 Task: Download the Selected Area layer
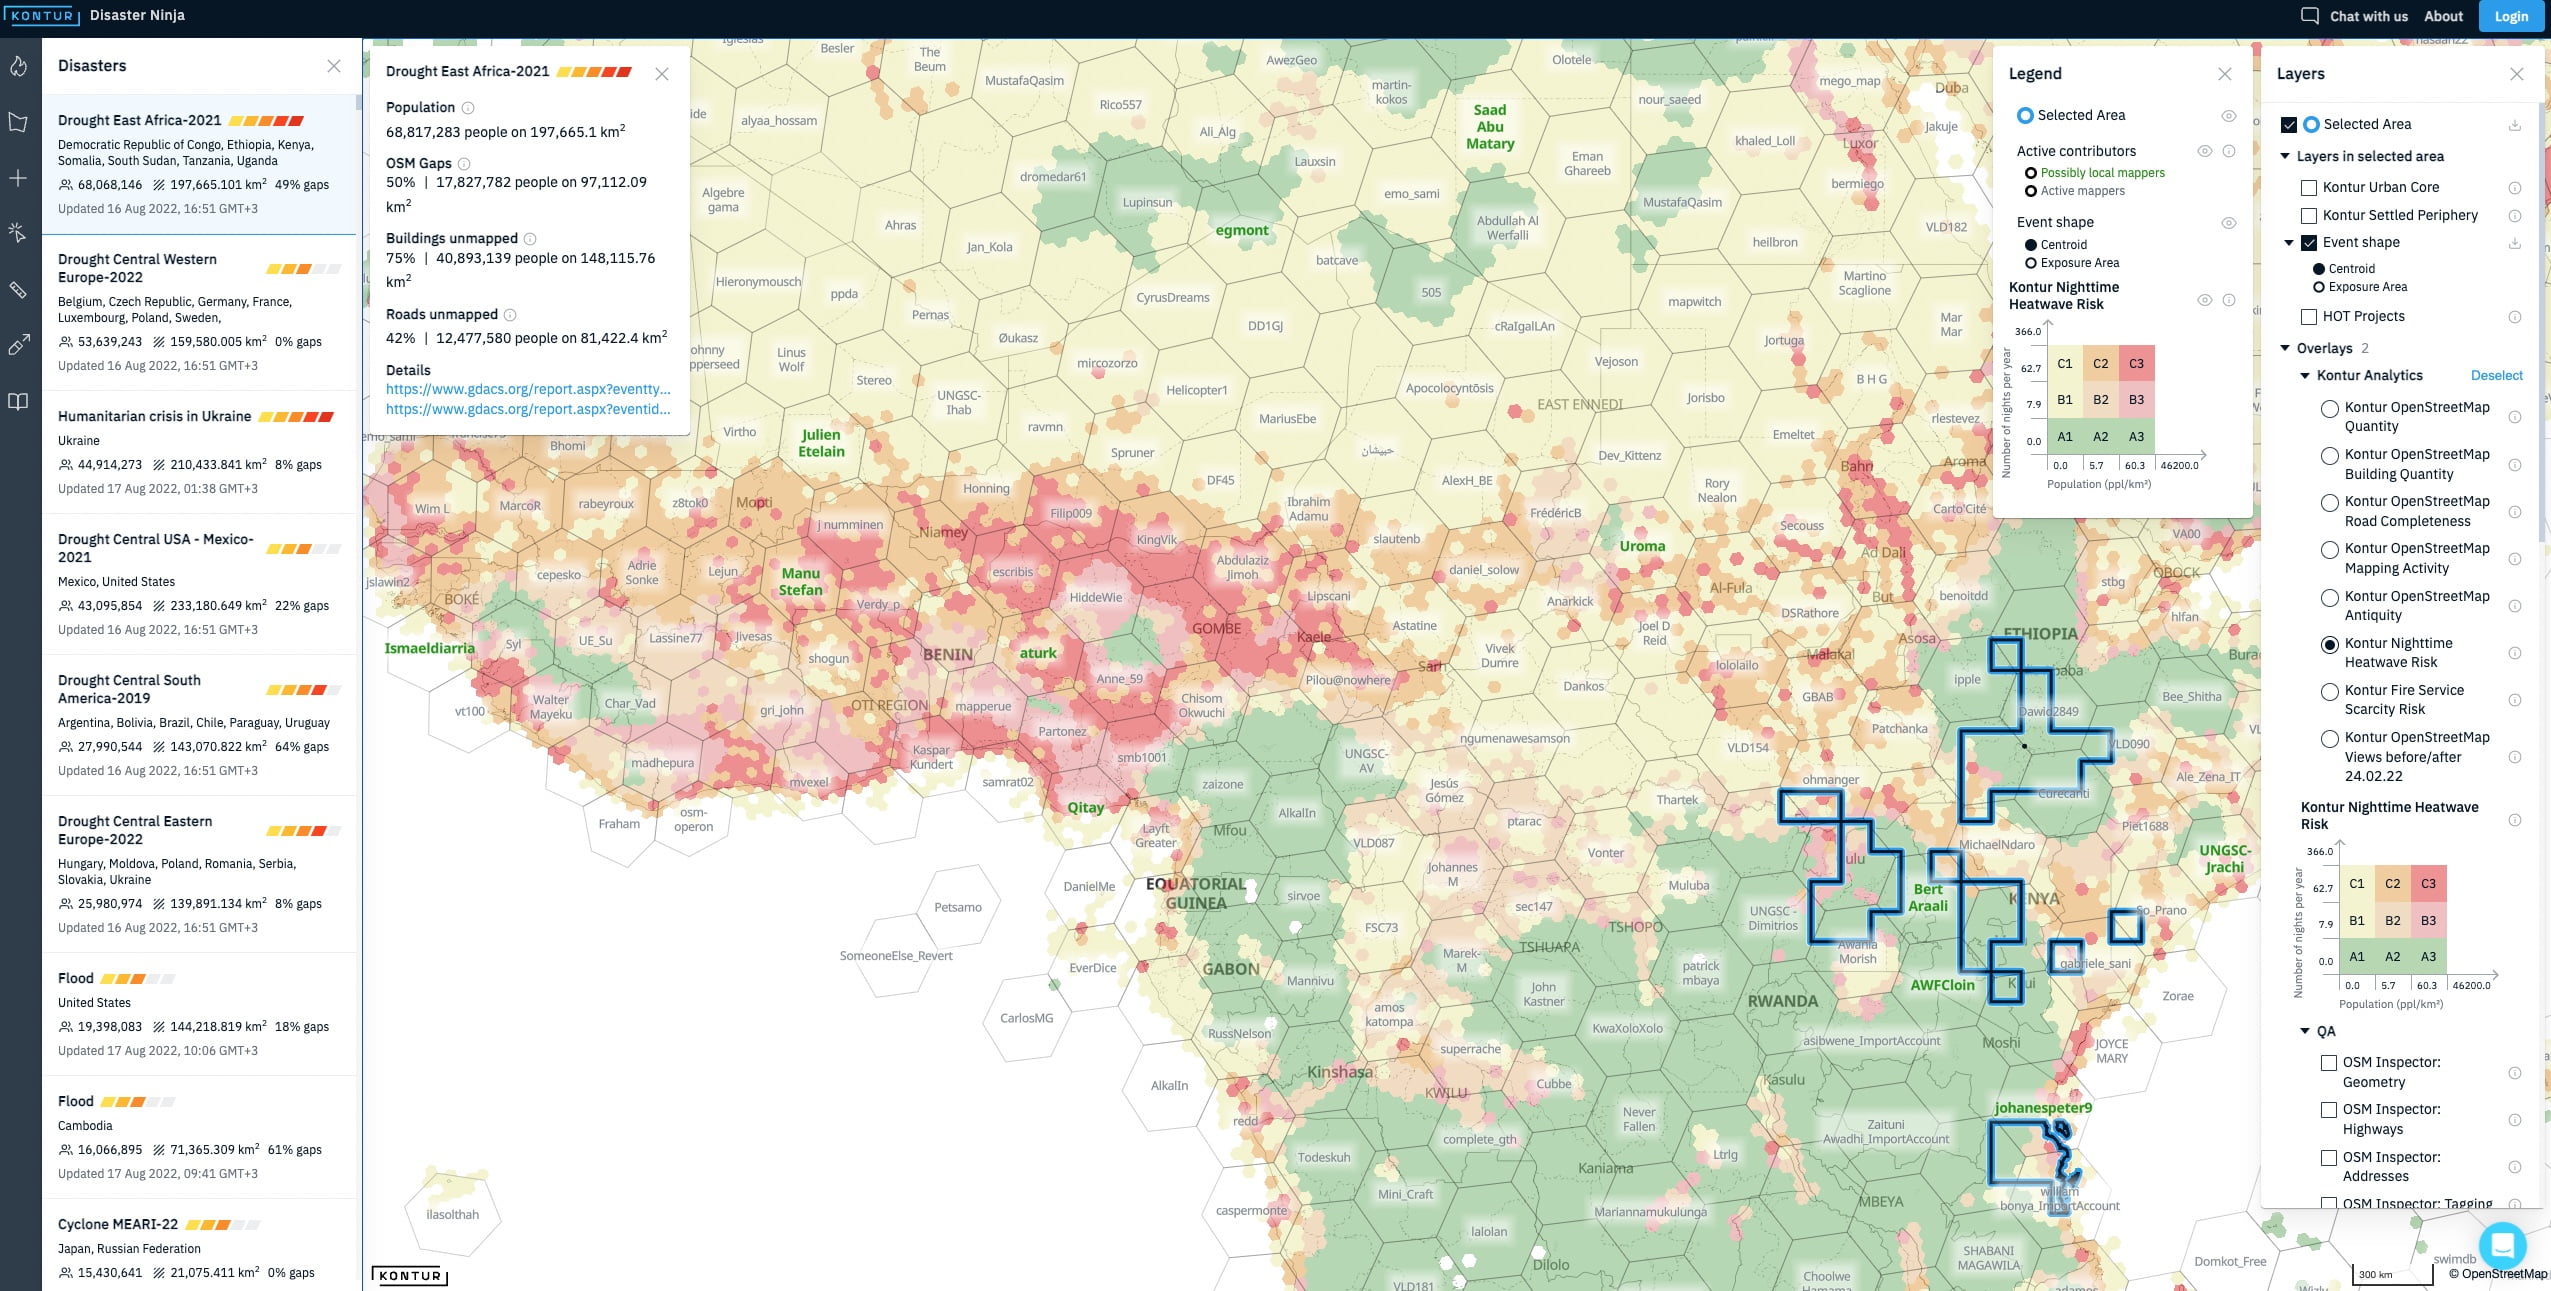(x=2515, y=125)
